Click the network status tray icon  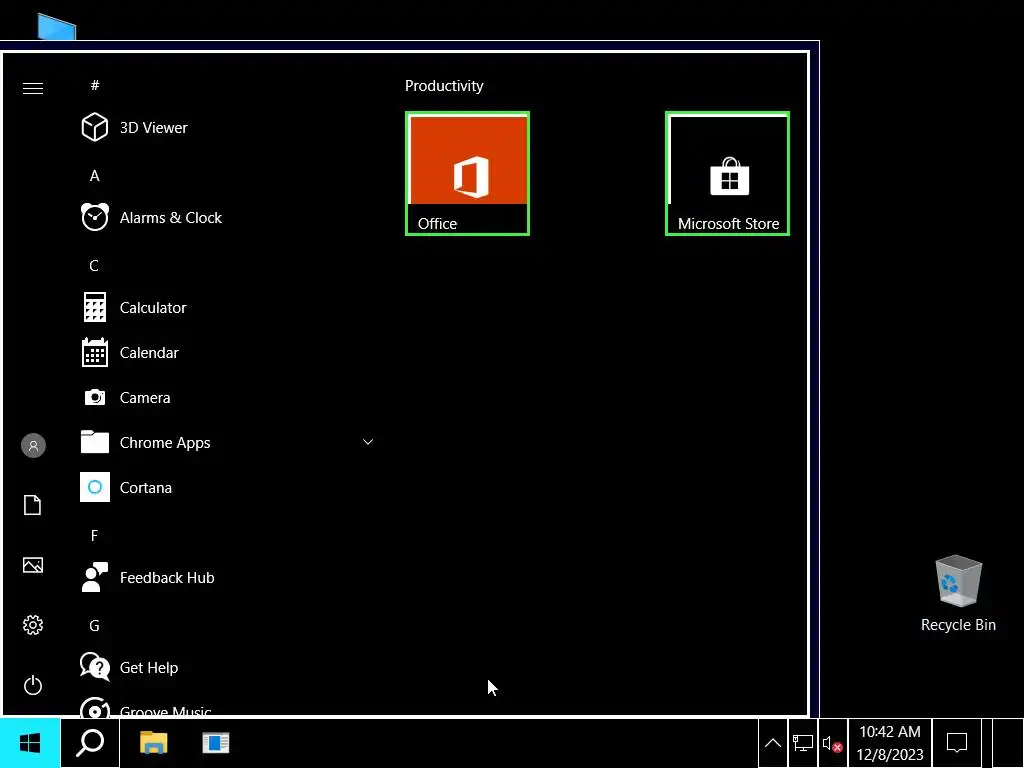803,743
